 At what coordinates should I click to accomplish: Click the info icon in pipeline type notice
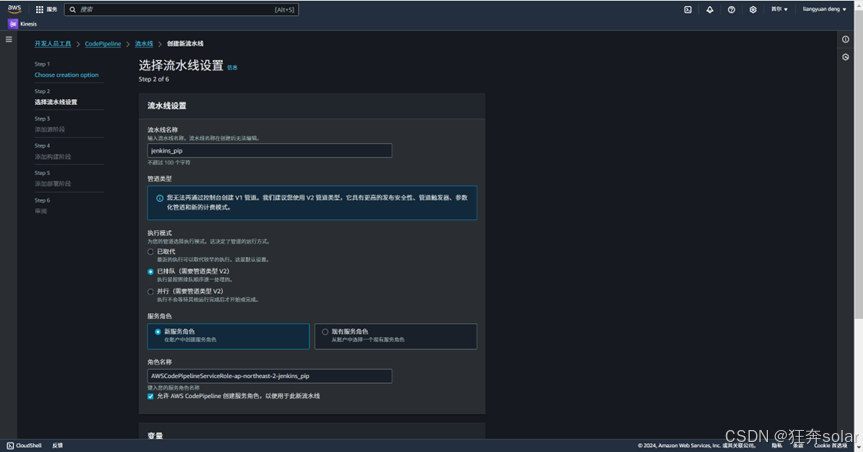160,198
